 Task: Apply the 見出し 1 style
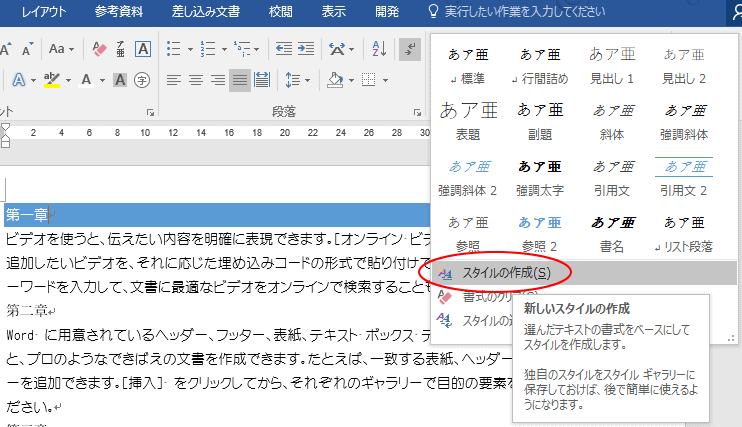click(611, 66)
